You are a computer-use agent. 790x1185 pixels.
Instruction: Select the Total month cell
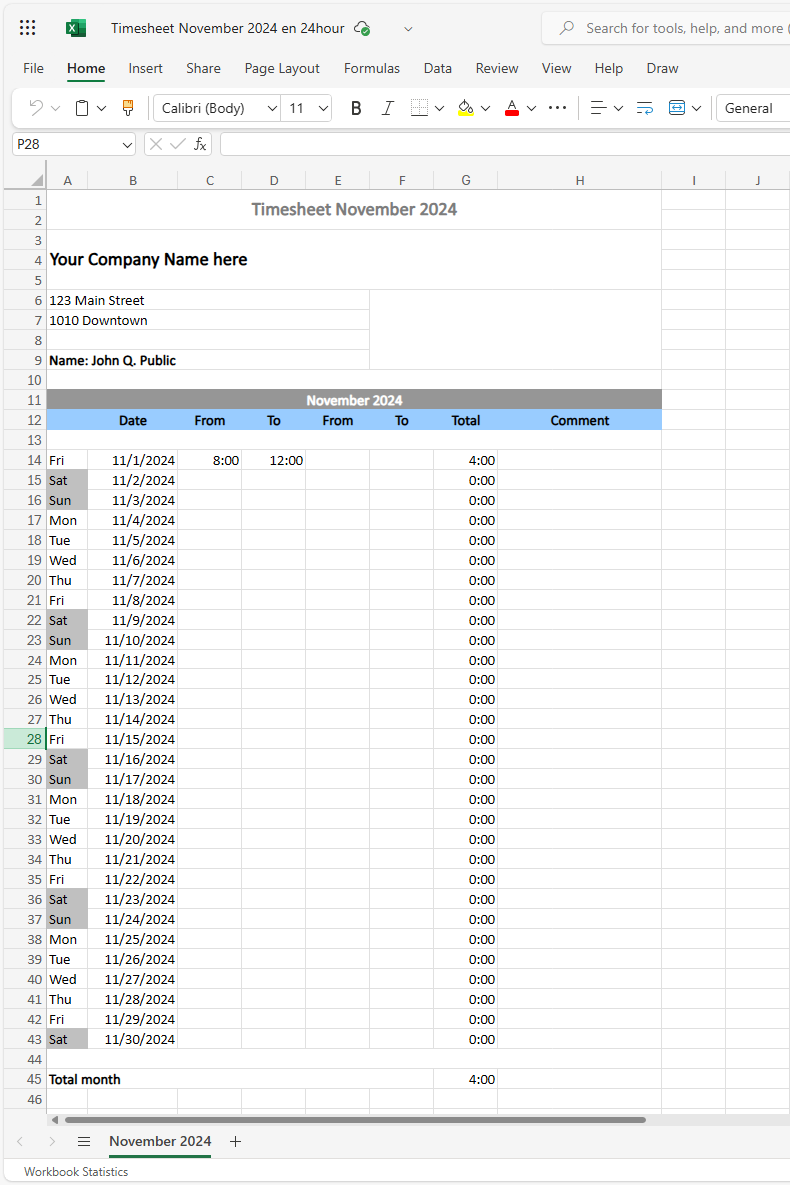tap(240, 1079)
